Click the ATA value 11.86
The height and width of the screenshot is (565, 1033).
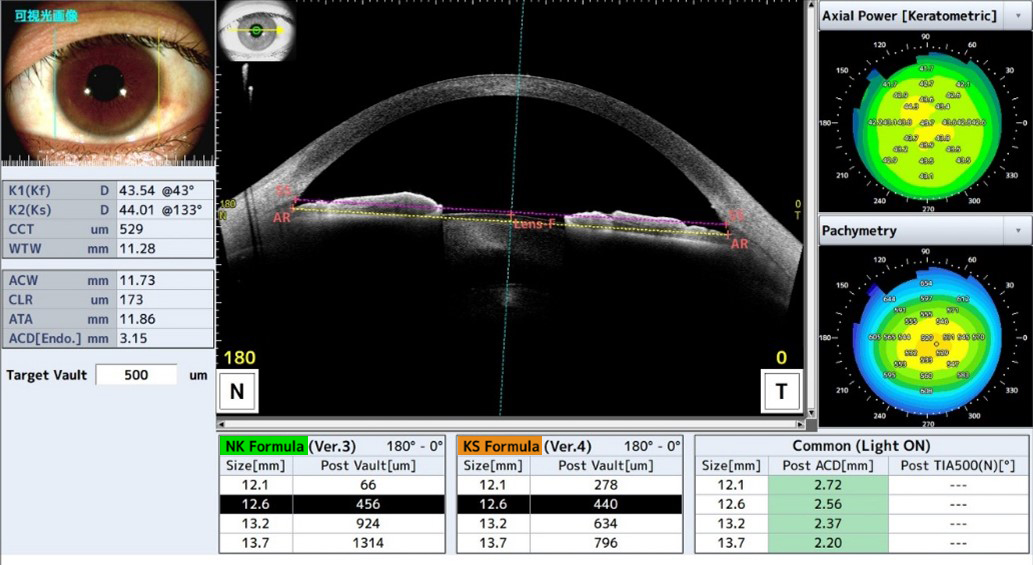(137, 319)
